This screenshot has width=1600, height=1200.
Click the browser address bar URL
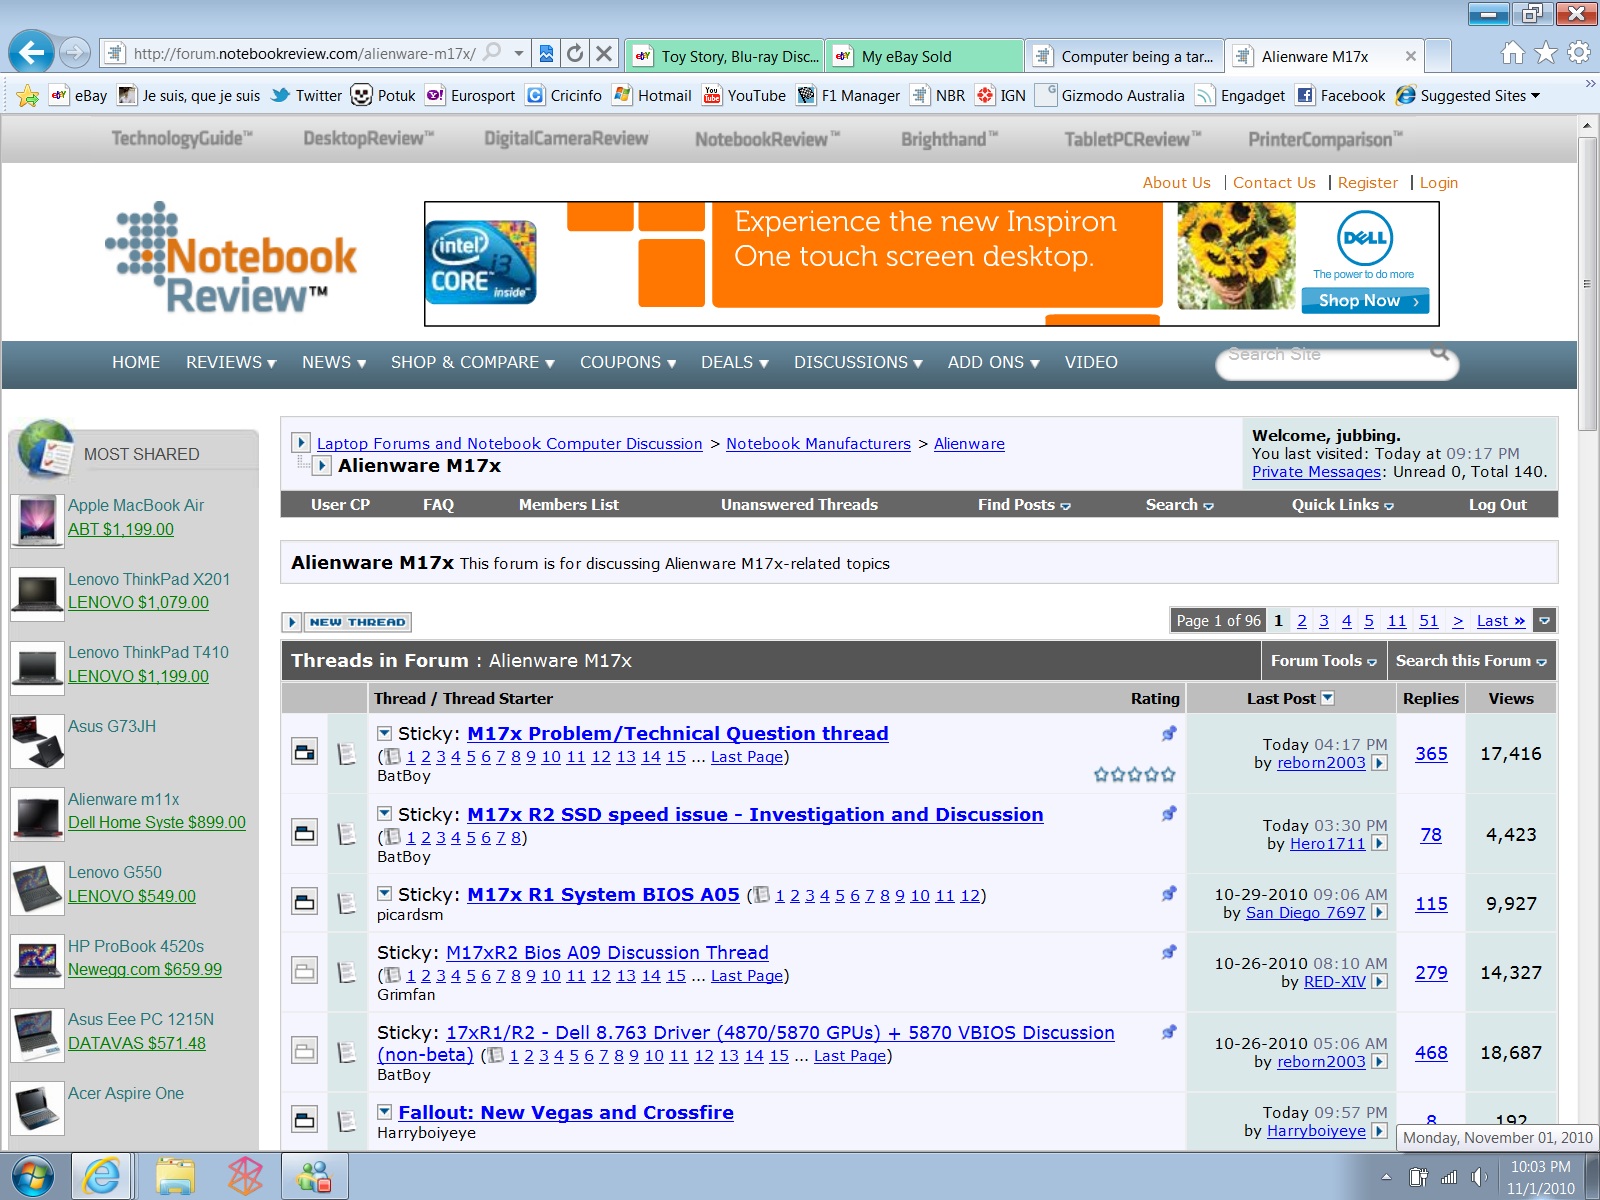(x=305, y=54)
